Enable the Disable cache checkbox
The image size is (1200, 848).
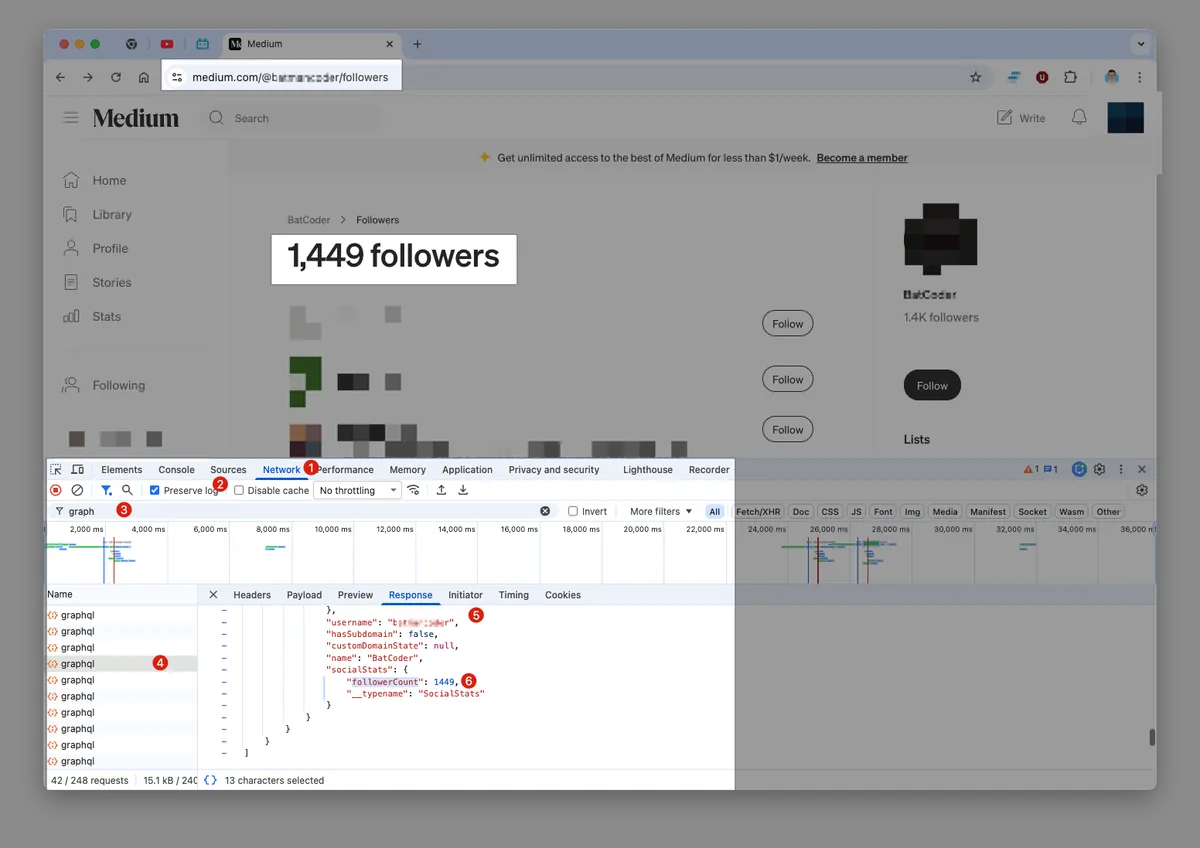pos(239,491)
